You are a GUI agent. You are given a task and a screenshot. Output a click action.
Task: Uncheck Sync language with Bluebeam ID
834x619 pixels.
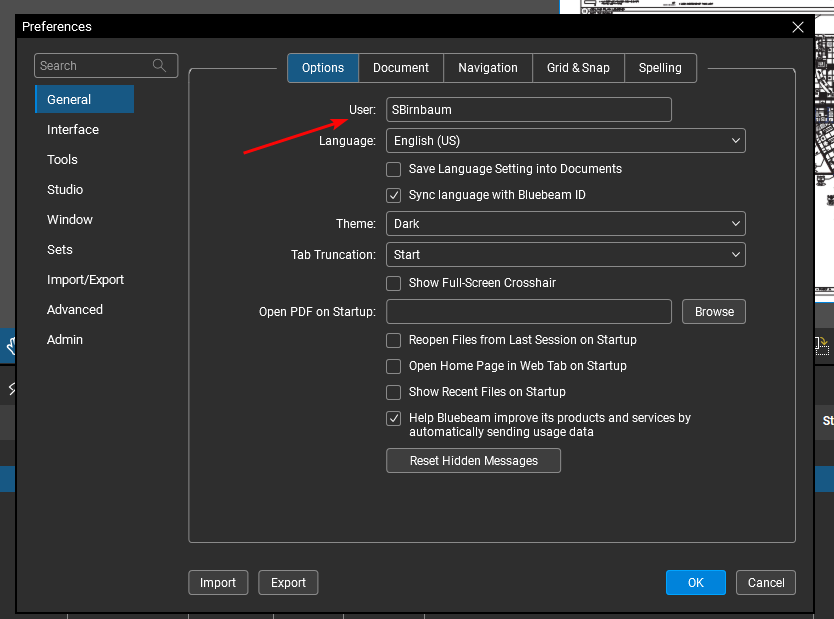coord(394,195)
